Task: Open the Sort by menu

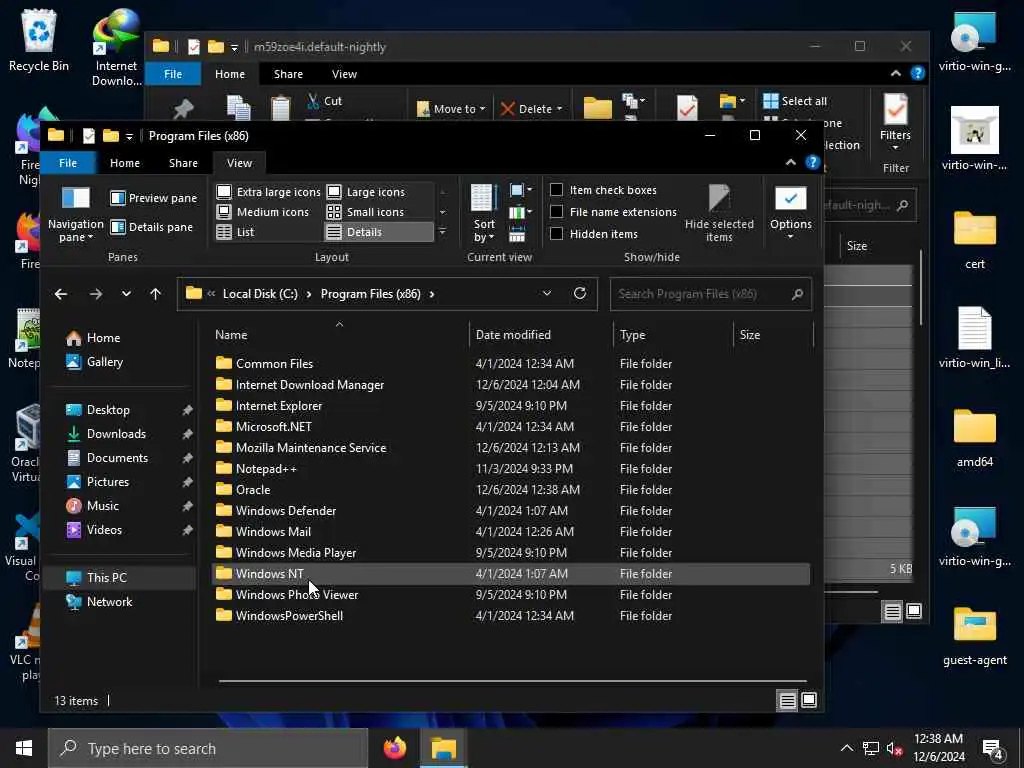Action: 484,214
